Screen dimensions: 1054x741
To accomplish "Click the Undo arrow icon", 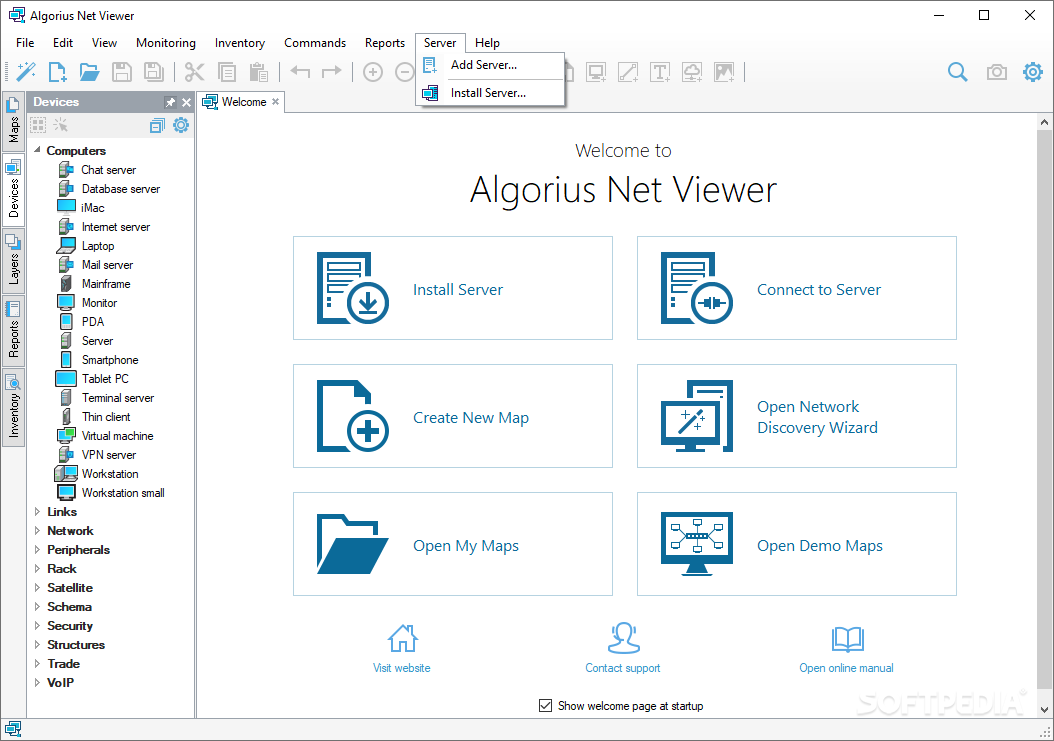I will 300,71.
